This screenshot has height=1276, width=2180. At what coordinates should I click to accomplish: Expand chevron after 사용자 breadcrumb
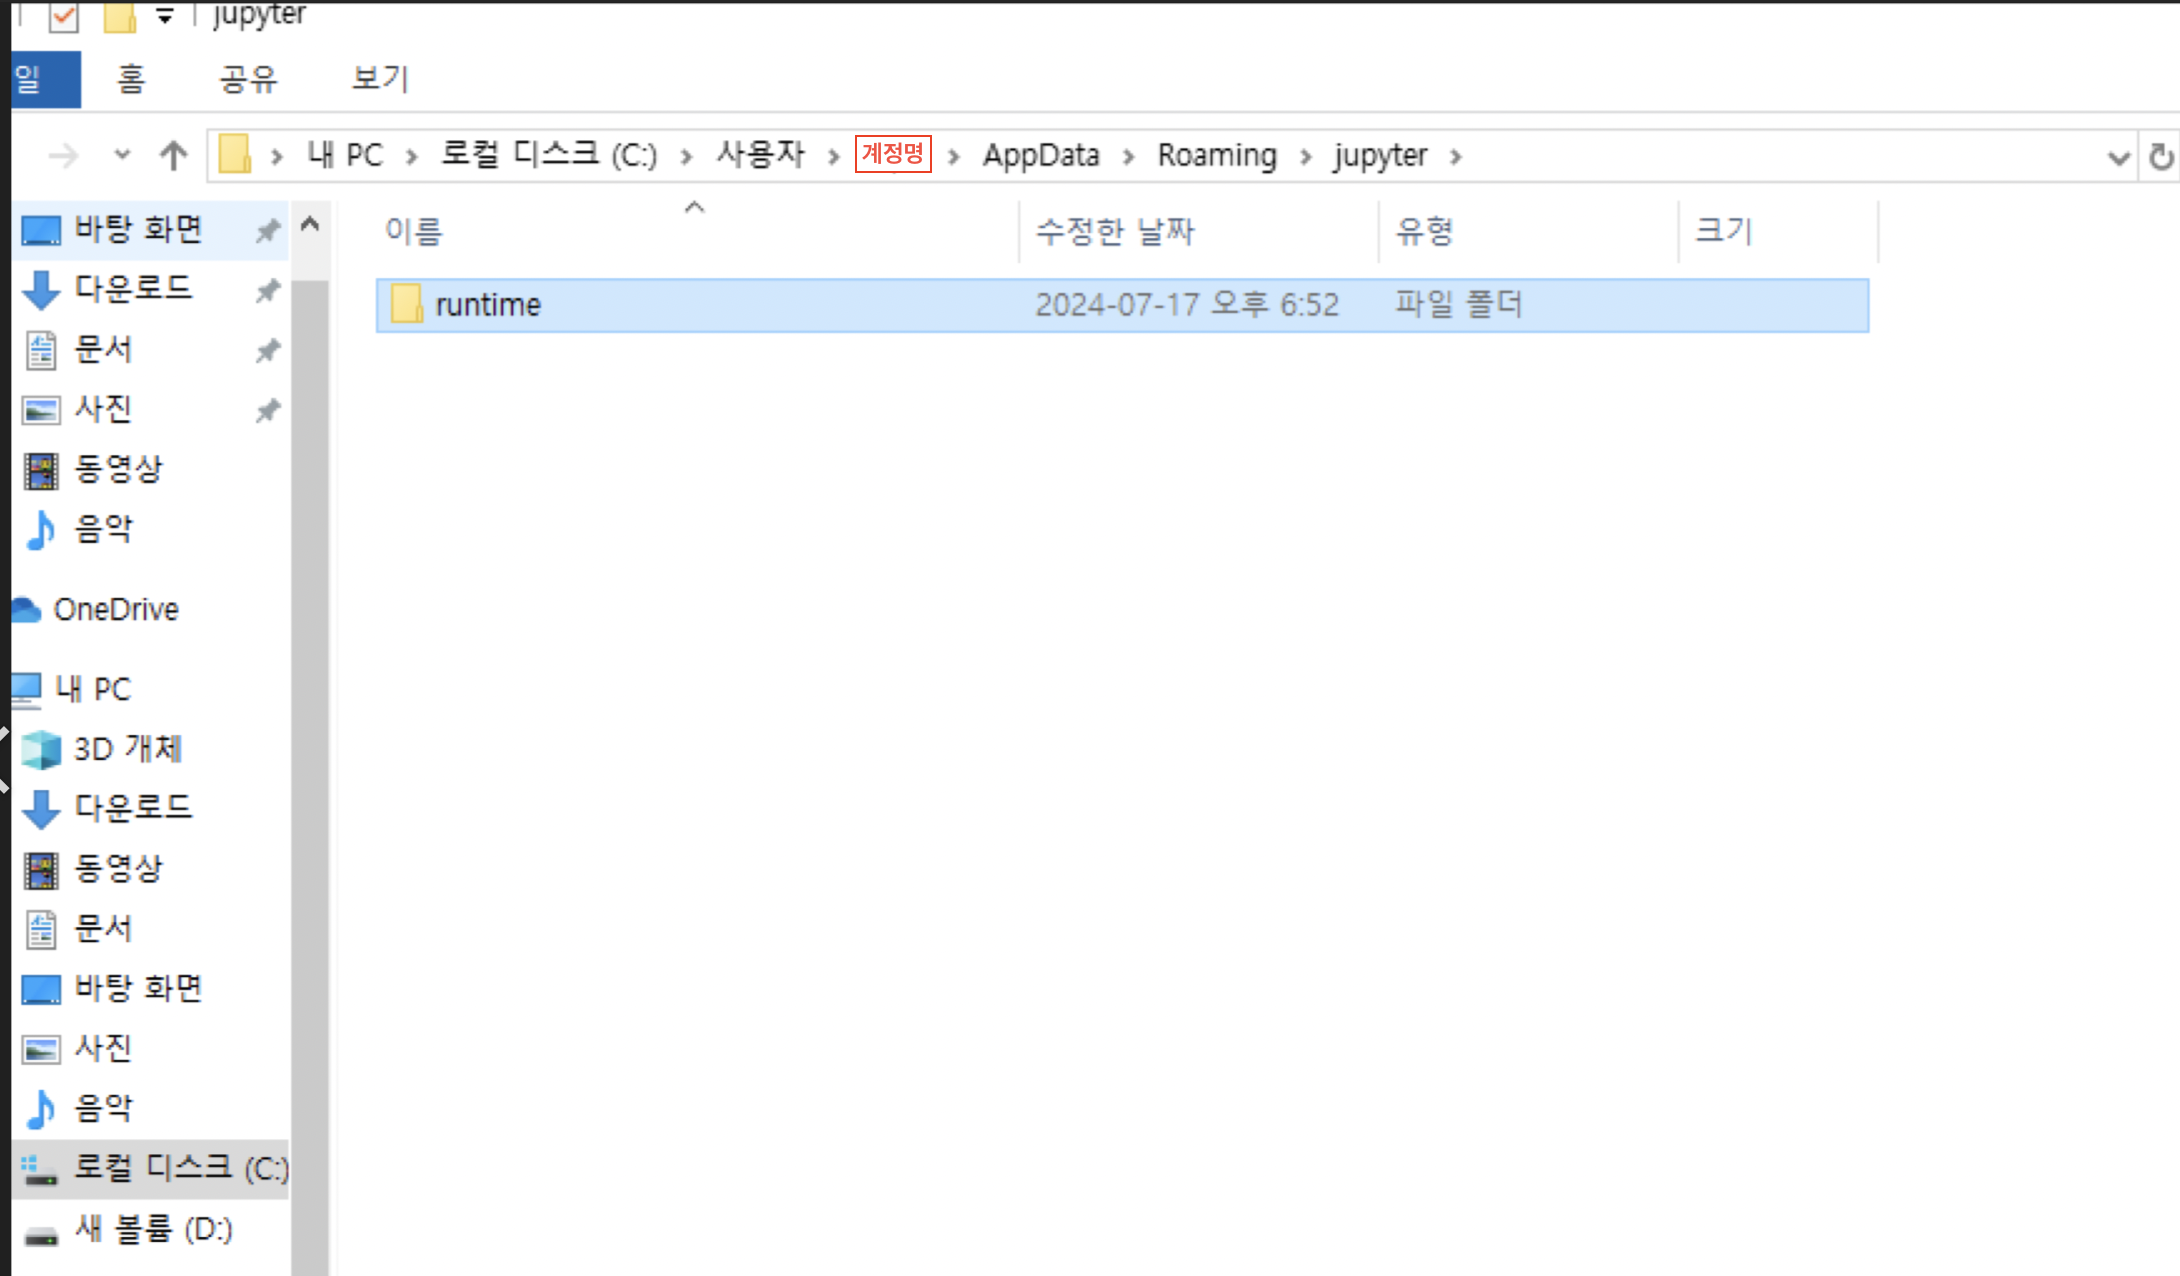833,157
